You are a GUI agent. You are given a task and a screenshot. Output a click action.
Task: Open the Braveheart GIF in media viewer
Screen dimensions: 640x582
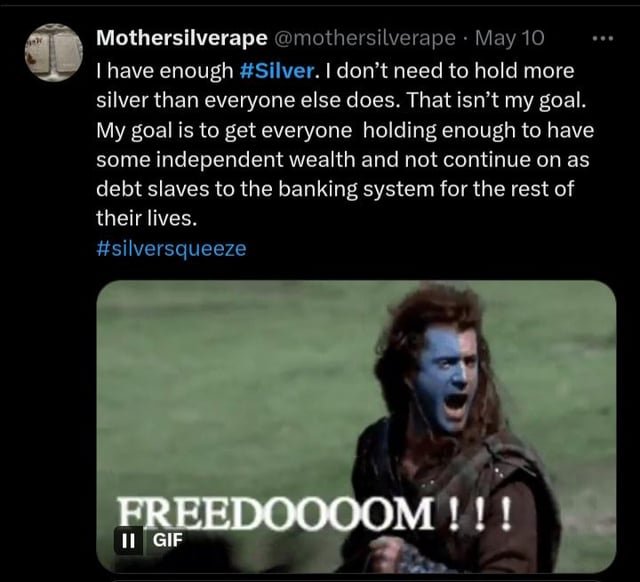pos(356,426)
